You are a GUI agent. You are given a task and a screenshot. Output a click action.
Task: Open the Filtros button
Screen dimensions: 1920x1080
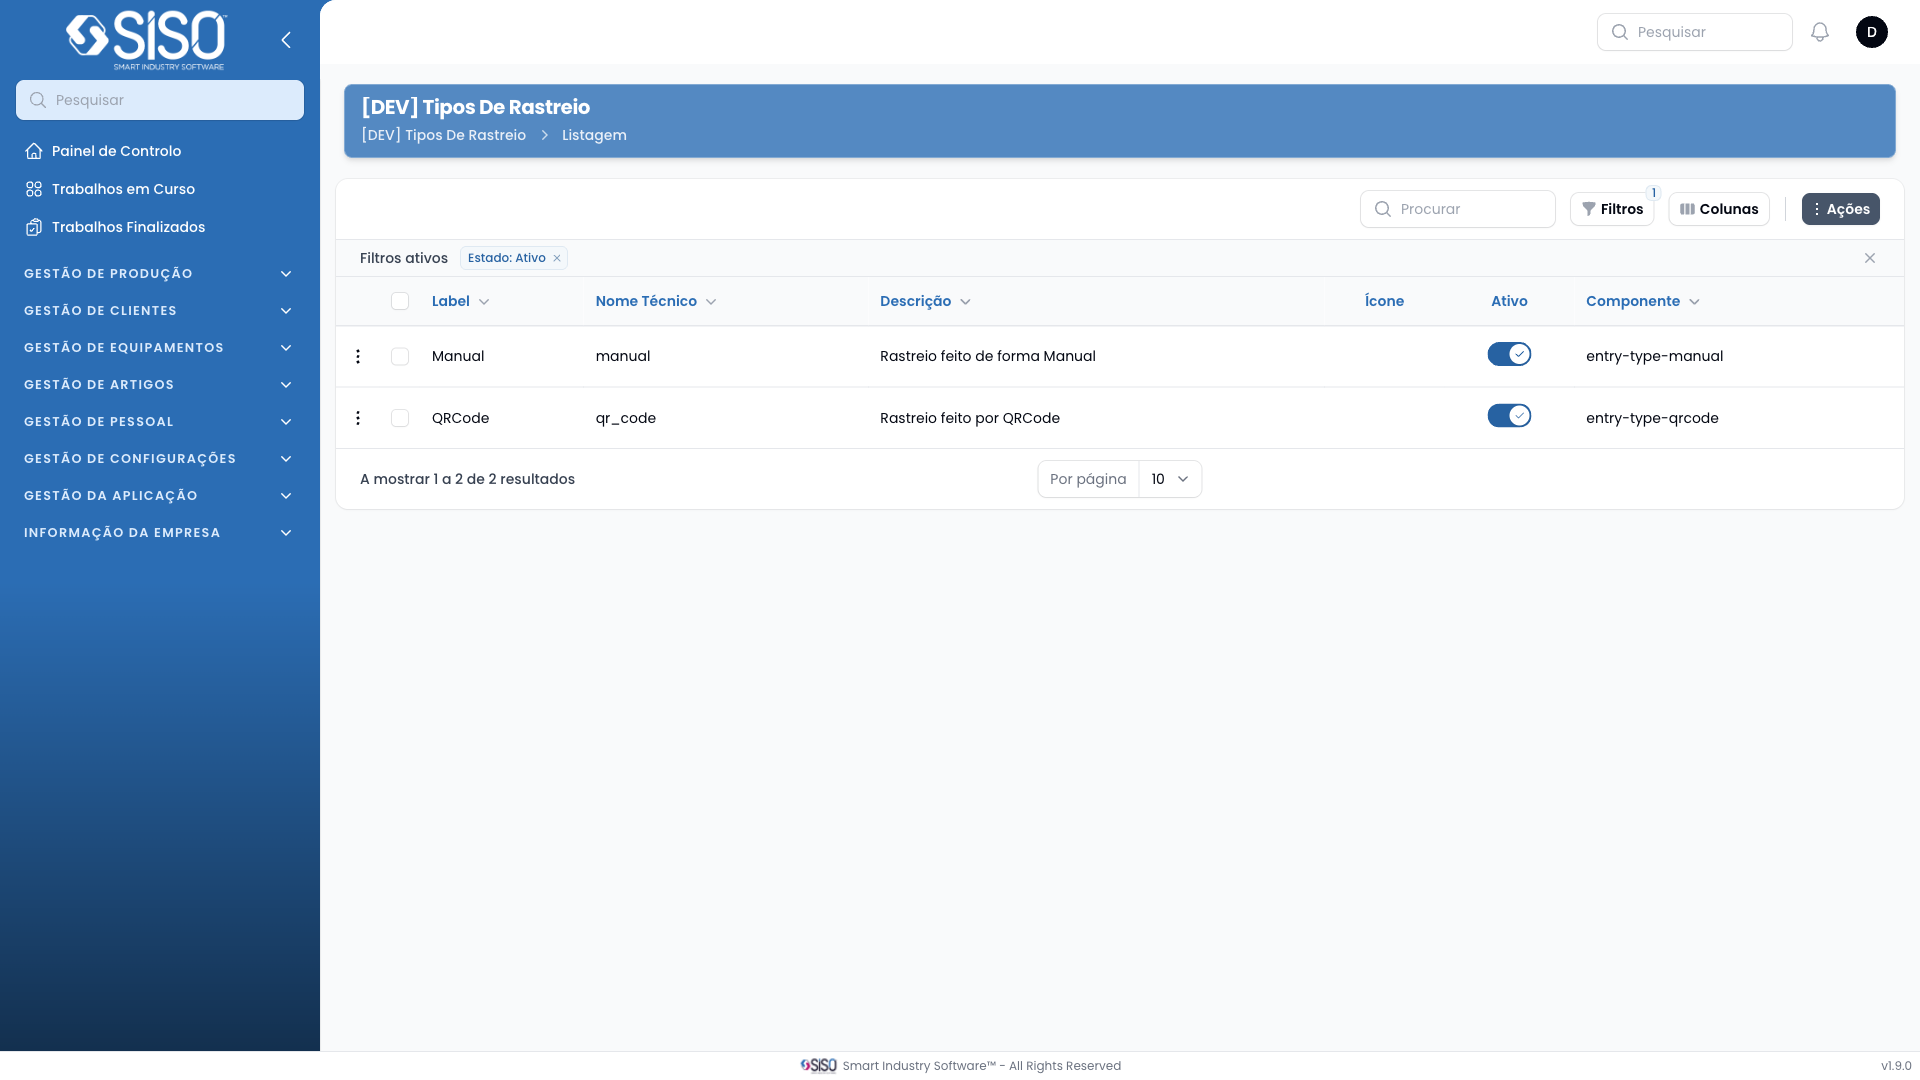1611,209
